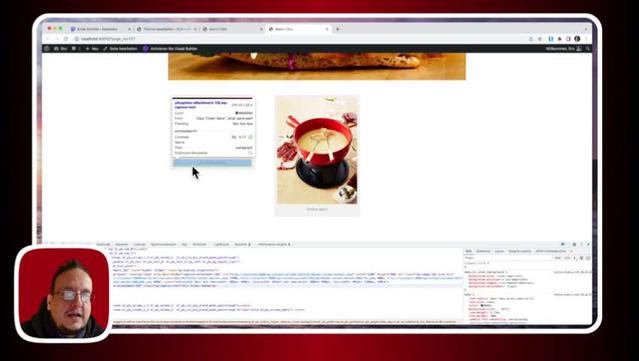Open the Chrome profile avatar
The image size is (639, 361).
tap(577, 39)
